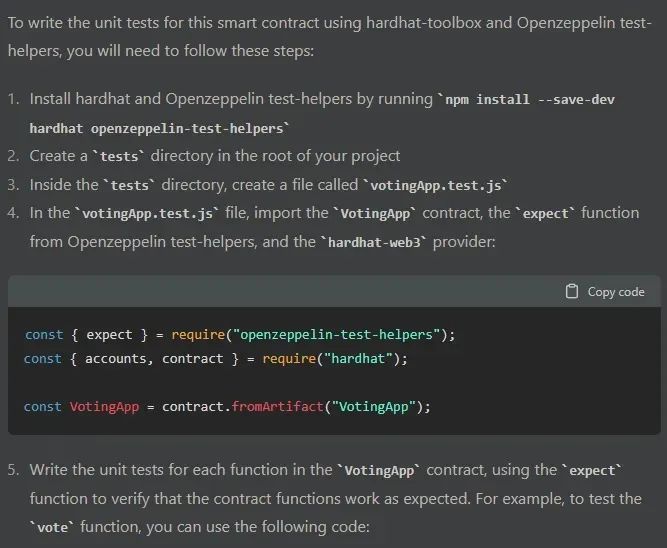
Task: Click 'votingApp.test.js' code in step 3
Action: 436,186
